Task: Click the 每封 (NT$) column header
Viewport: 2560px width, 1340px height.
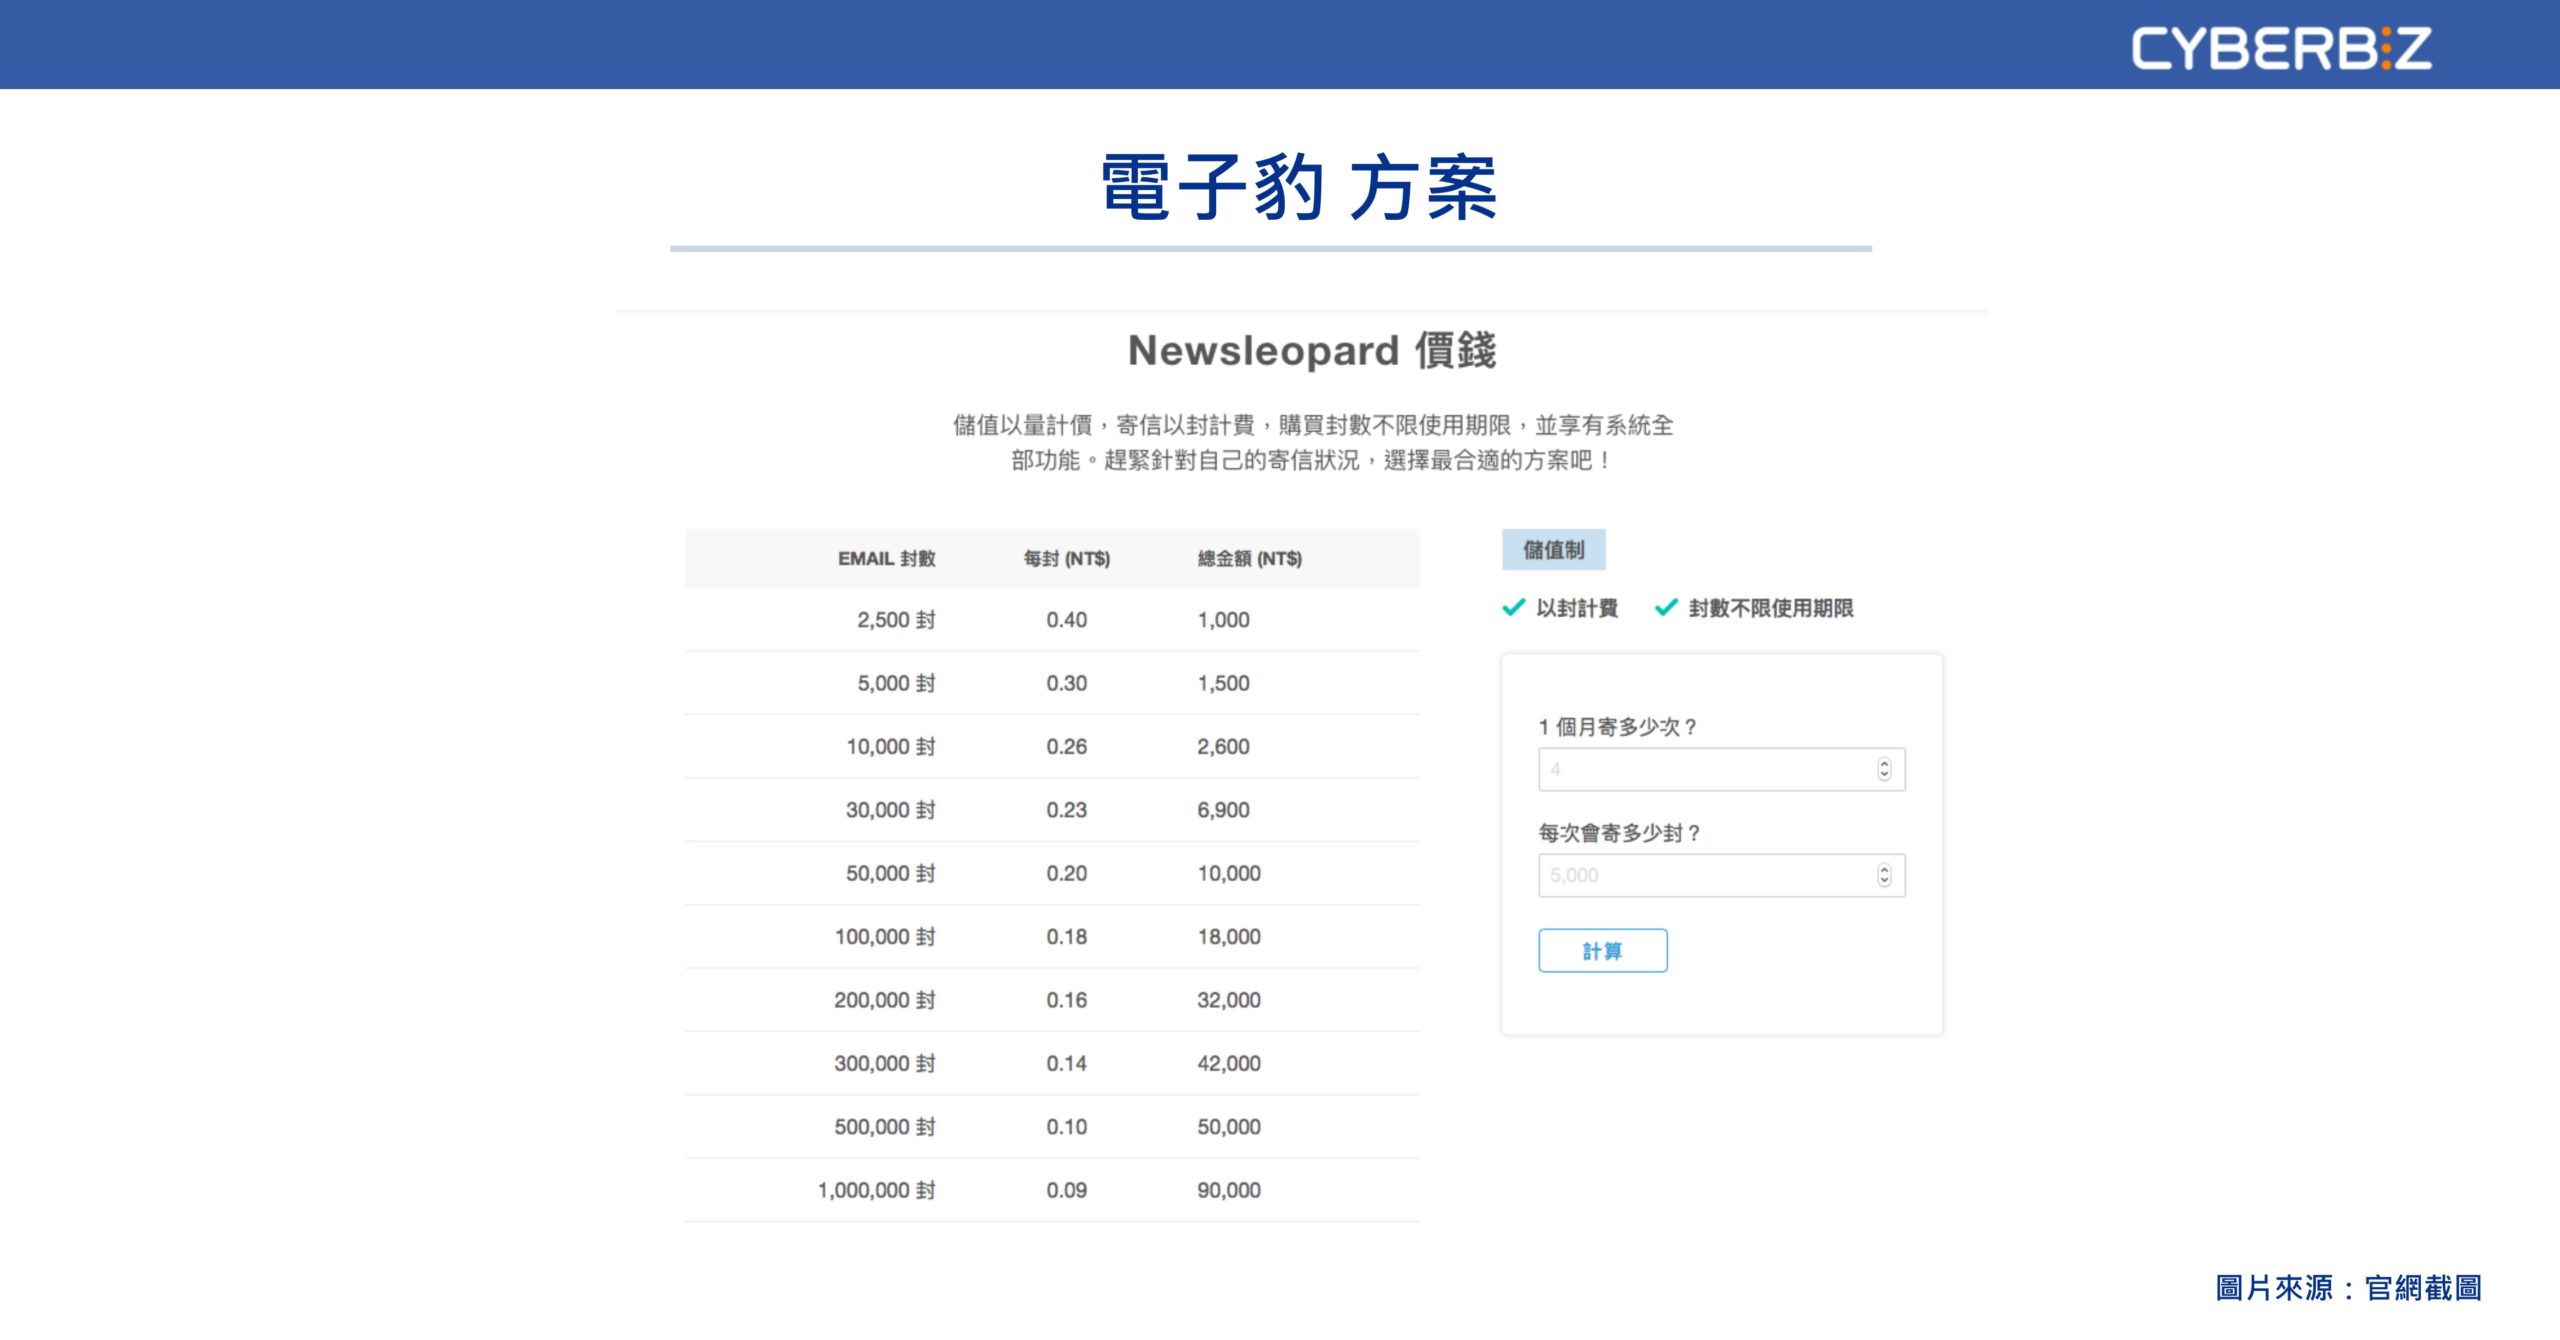Action: pyautogui.click(x=1066, y=558)
